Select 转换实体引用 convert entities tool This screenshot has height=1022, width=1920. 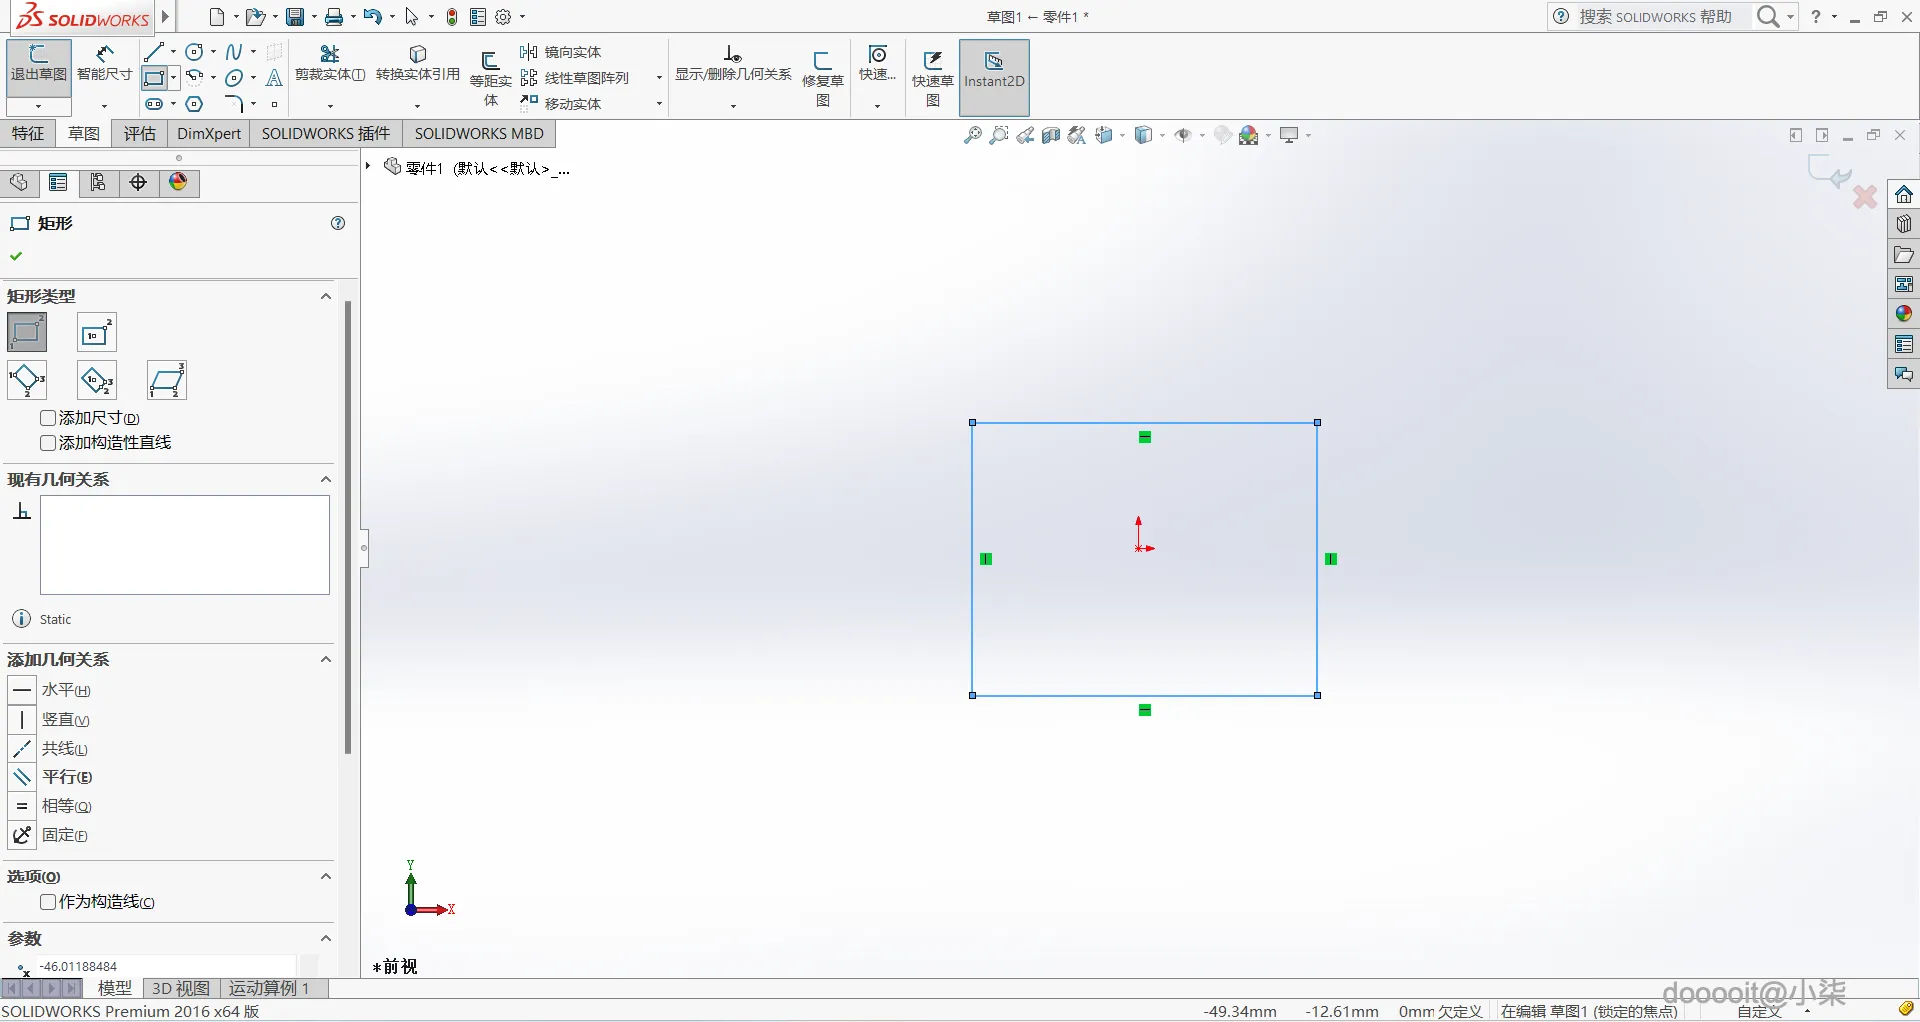pyautogui.click(x=418, y=64)
